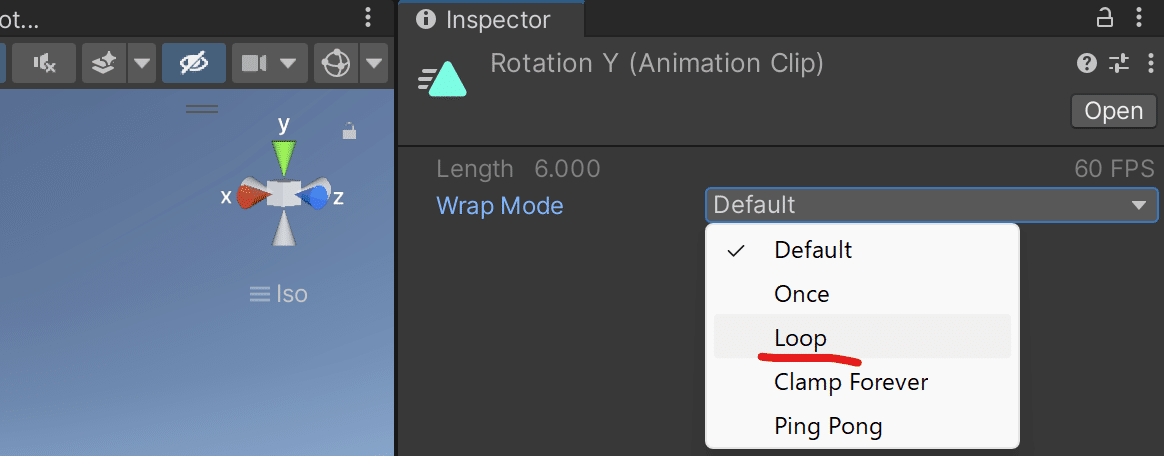Image resolution: width=1164 pixels, height=456 pixels.
Task: Toggle scene effects layers icon
Action: (x=103, y=64)
